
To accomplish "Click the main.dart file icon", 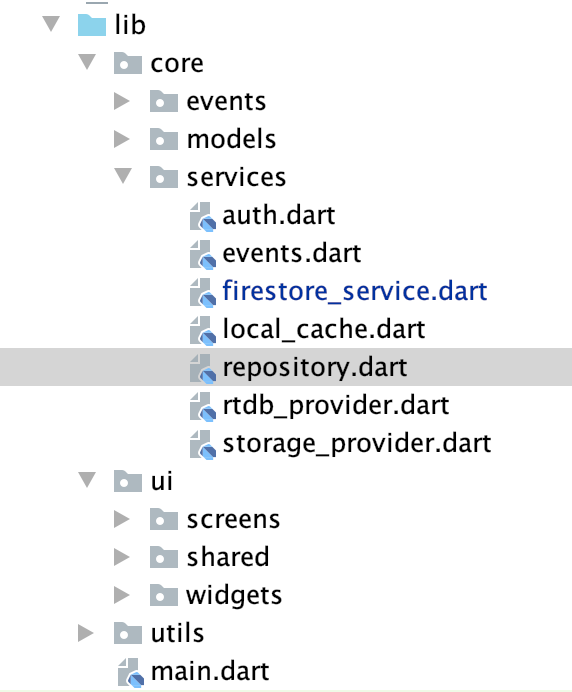I will pyautogui.click(x=131, y=673).
